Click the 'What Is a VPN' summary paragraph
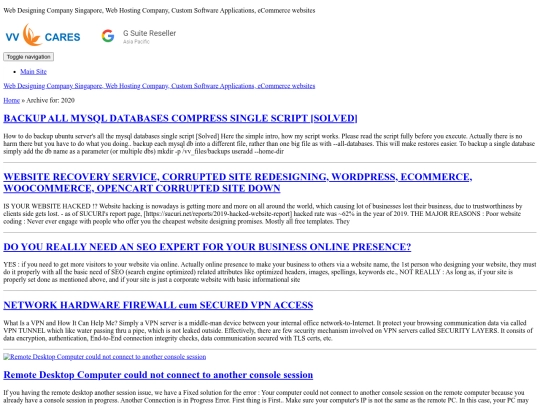The width and height of the screenshot is (540, 405). pos(268,331)
